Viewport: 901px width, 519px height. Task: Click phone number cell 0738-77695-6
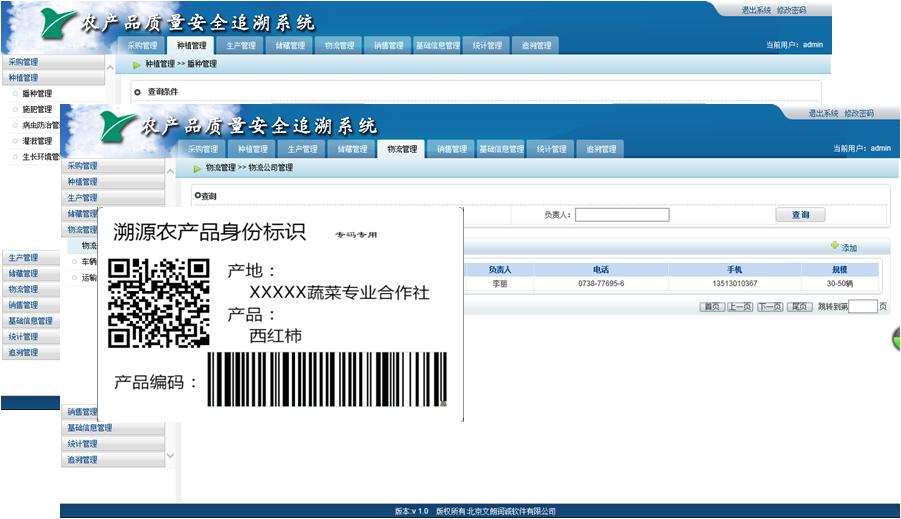point(601,284)
